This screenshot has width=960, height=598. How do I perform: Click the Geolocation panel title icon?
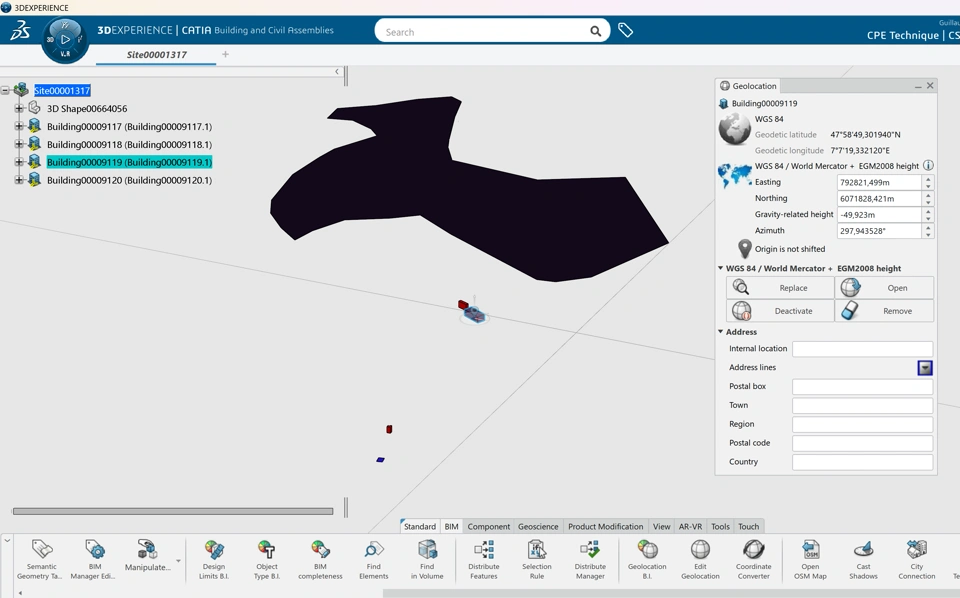pyautogui.click(x=725, y=86)
